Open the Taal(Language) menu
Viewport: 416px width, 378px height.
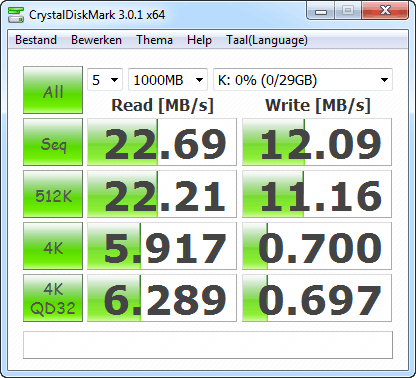[x=267, y=40]
